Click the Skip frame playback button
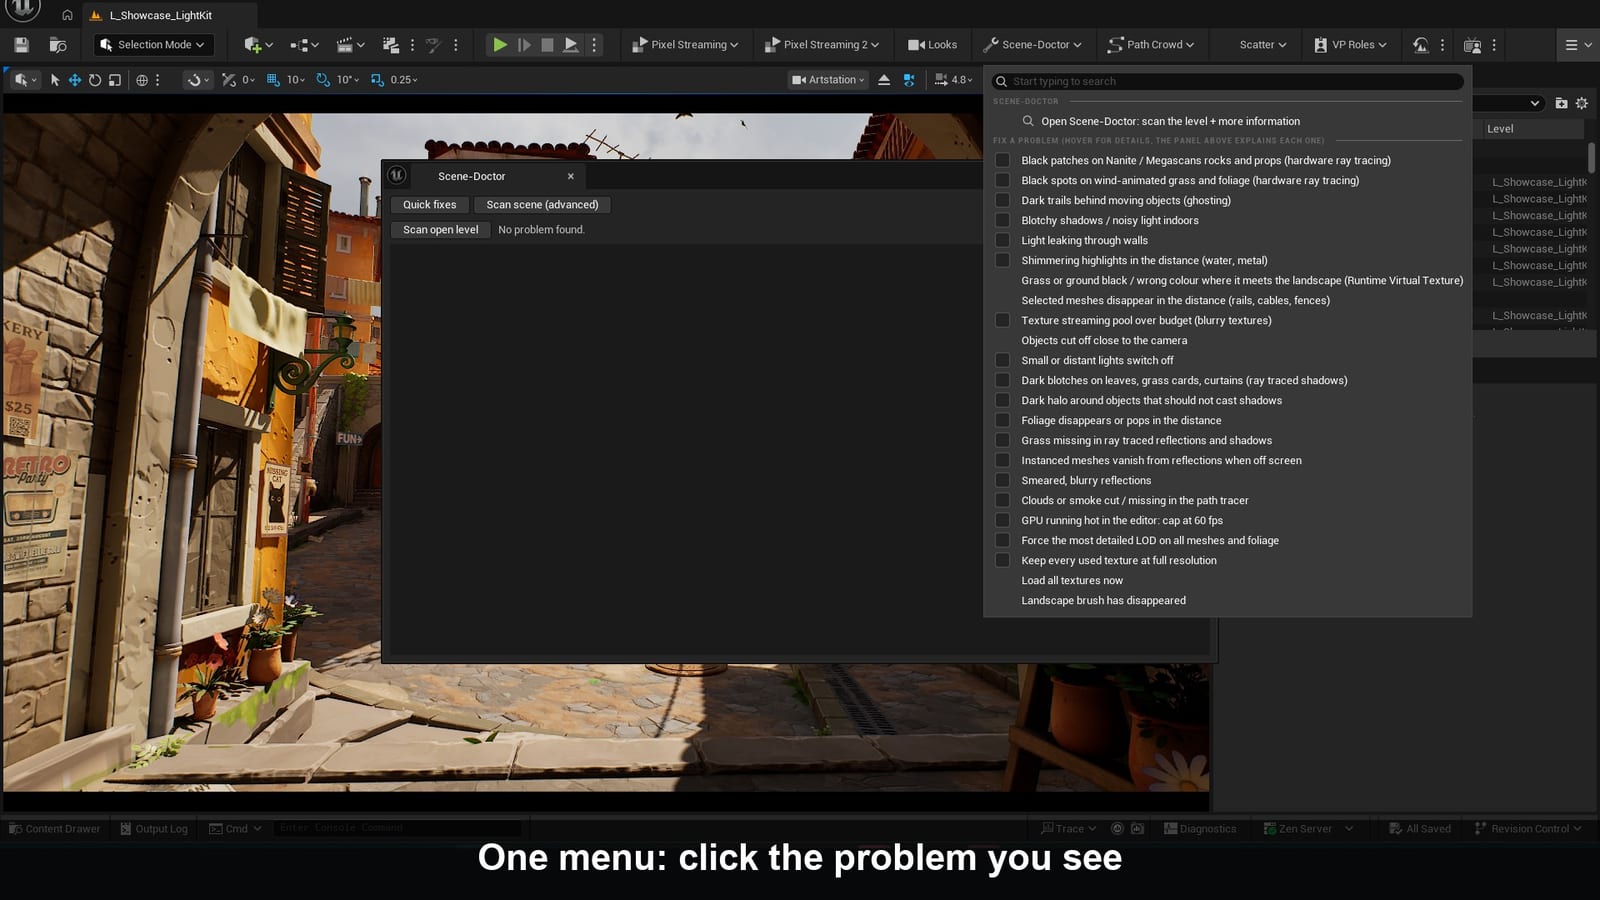1600x900 pixels. pyautogui.click(x=524, y=45)
